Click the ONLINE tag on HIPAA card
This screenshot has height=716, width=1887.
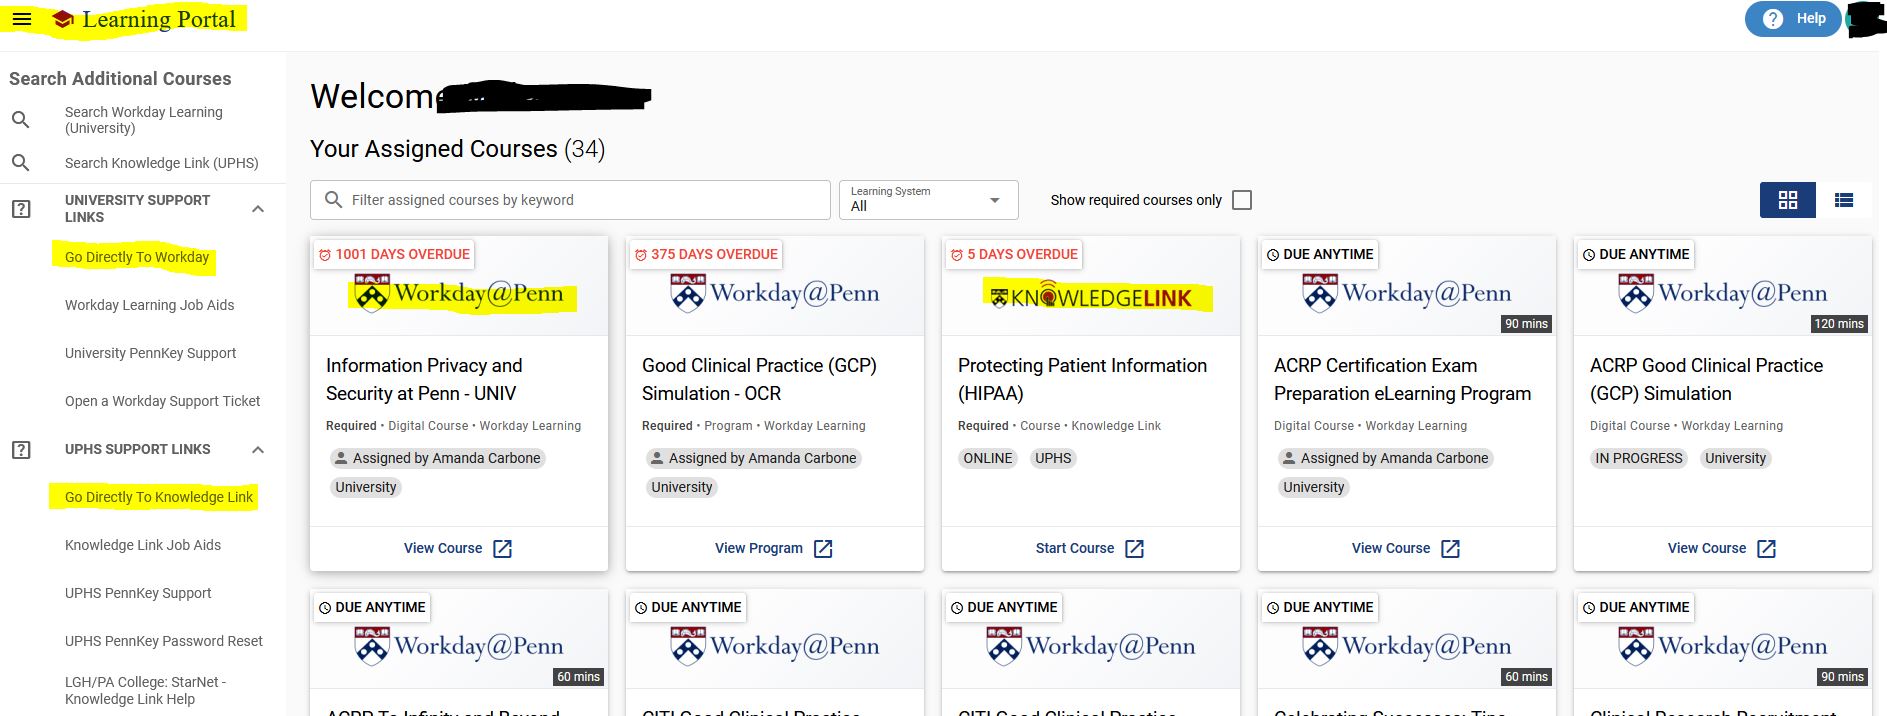[988, 458]
